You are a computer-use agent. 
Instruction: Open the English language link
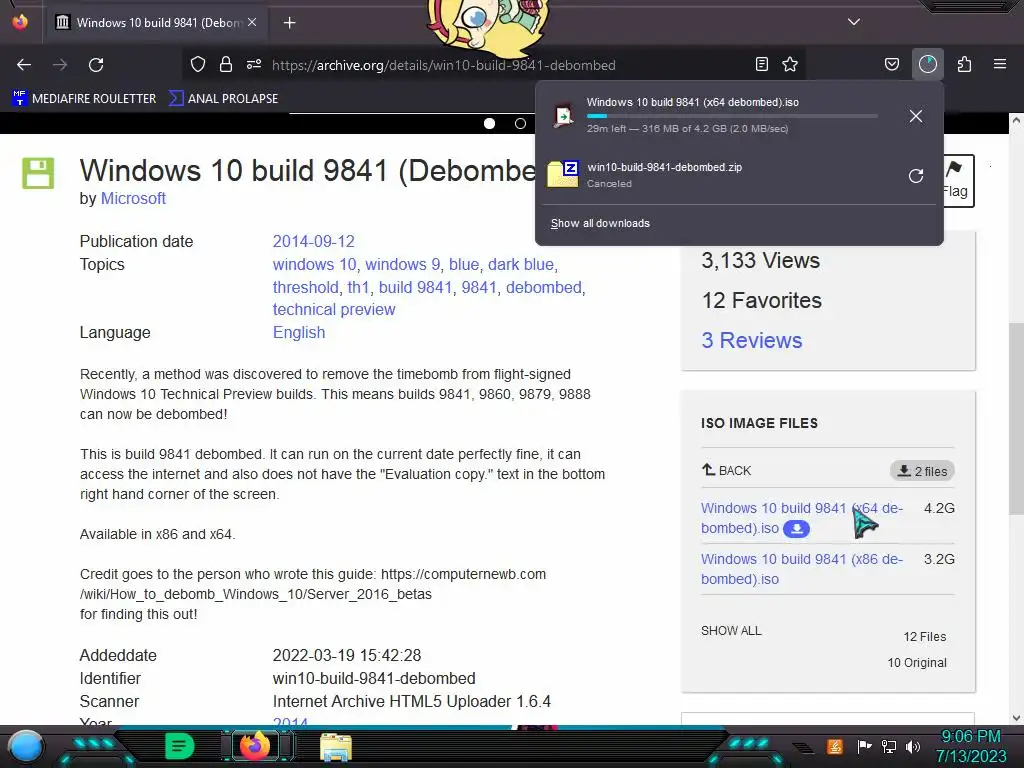click(x=298, y=332)
